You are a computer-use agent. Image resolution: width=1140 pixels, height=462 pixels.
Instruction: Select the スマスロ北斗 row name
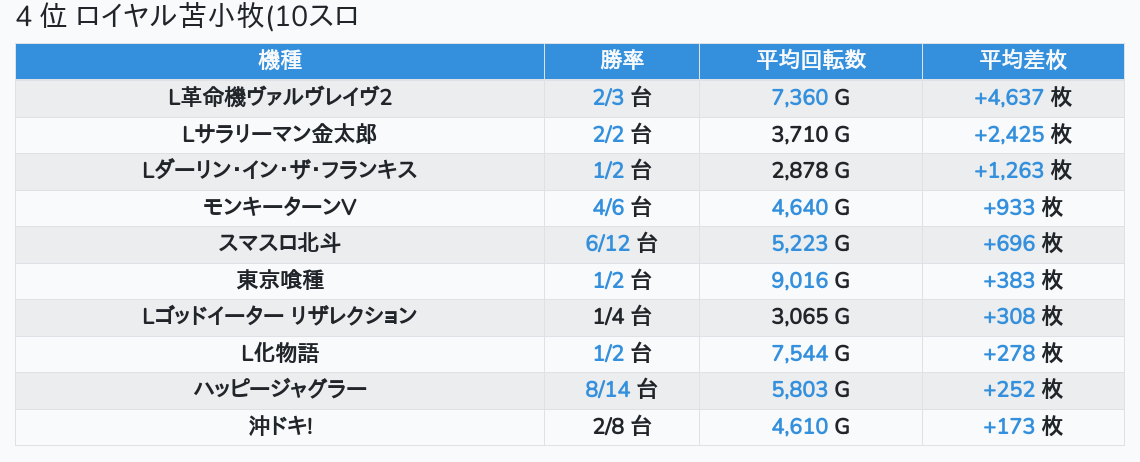pos(280,244)
